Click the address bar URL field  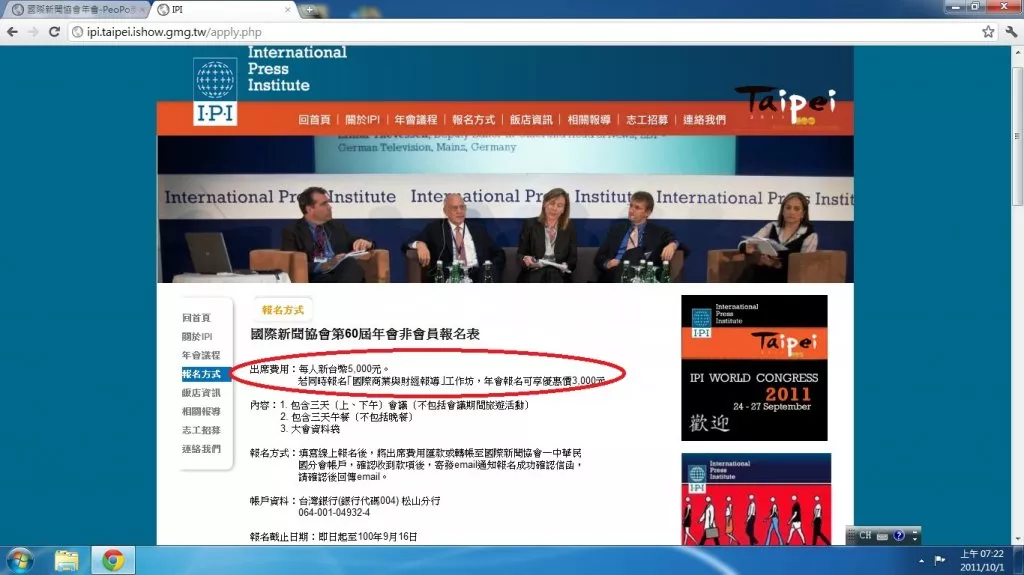[x=522, y=31]
